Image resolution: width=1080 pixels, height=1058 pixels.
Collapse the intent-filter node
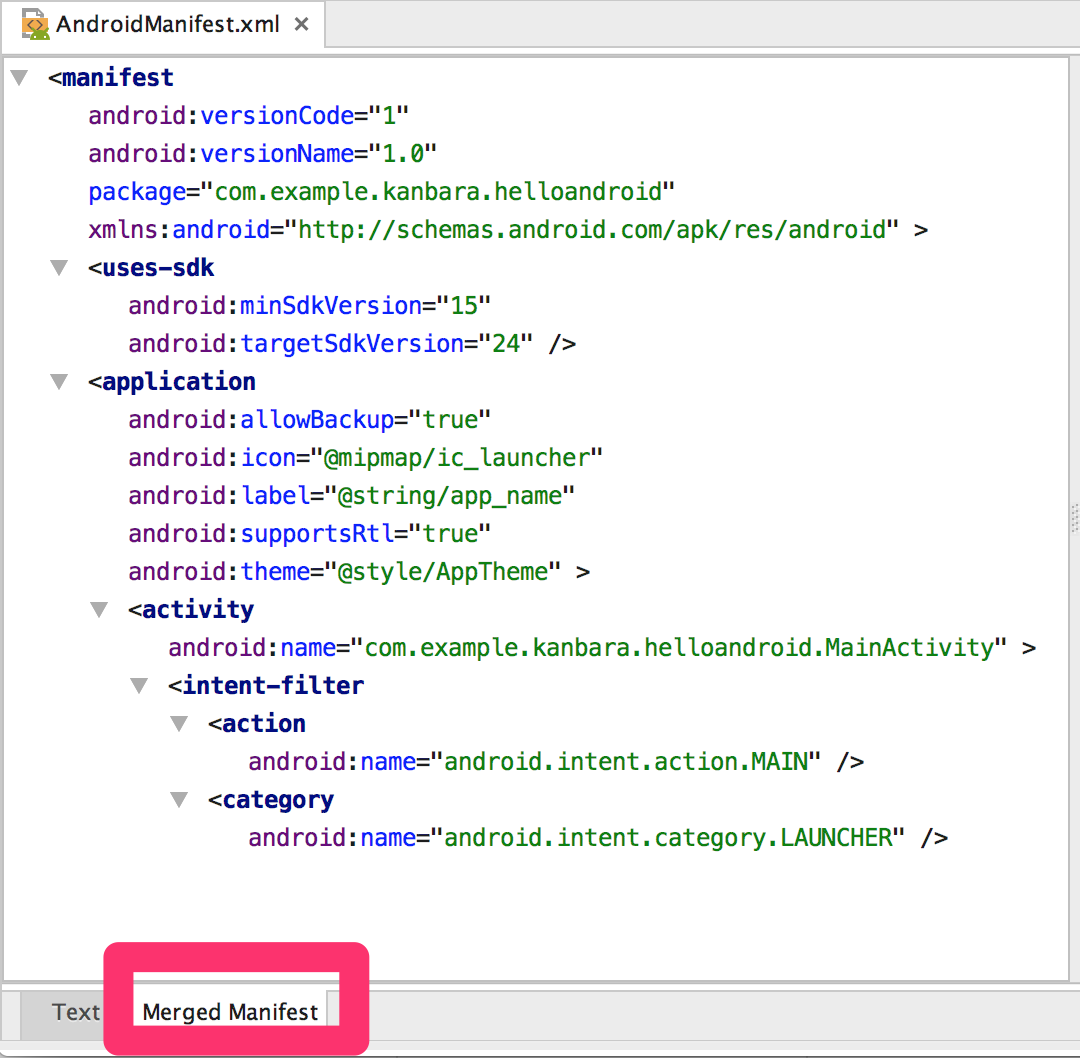139,685
